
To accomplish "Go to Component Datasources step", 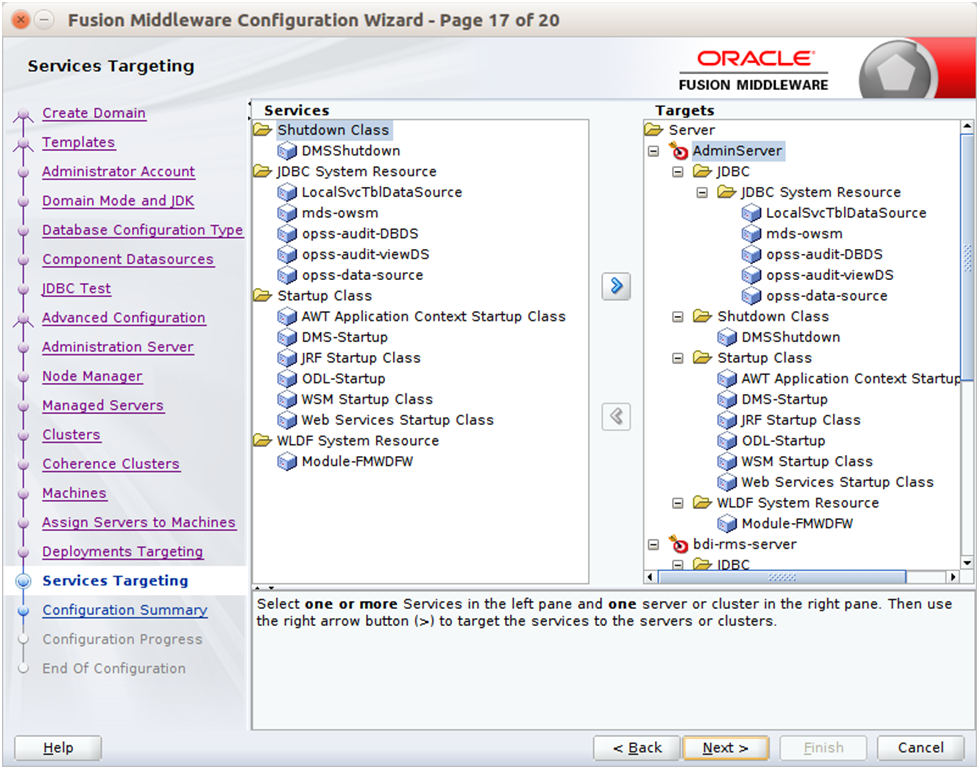I will click(x=128, y=259).
